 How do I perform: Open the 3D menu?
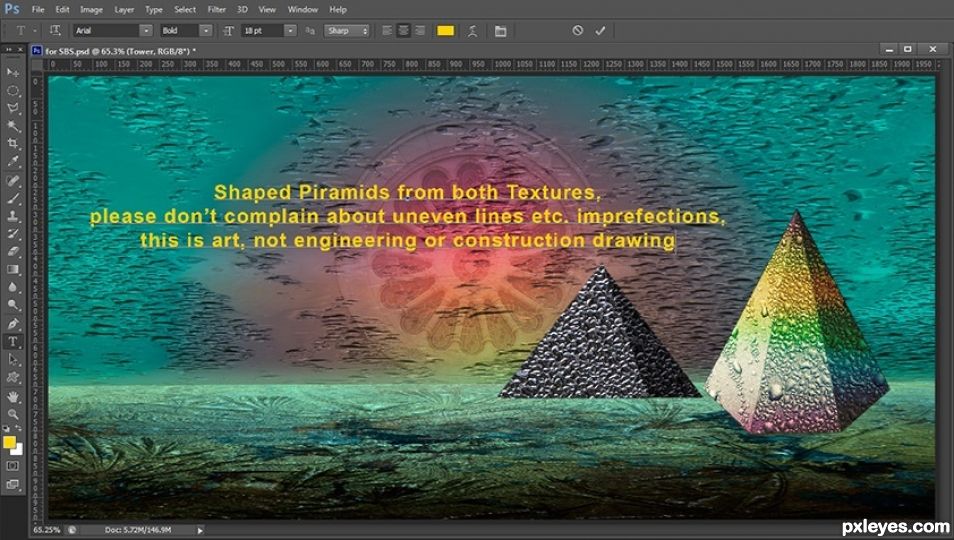(242, 9)
